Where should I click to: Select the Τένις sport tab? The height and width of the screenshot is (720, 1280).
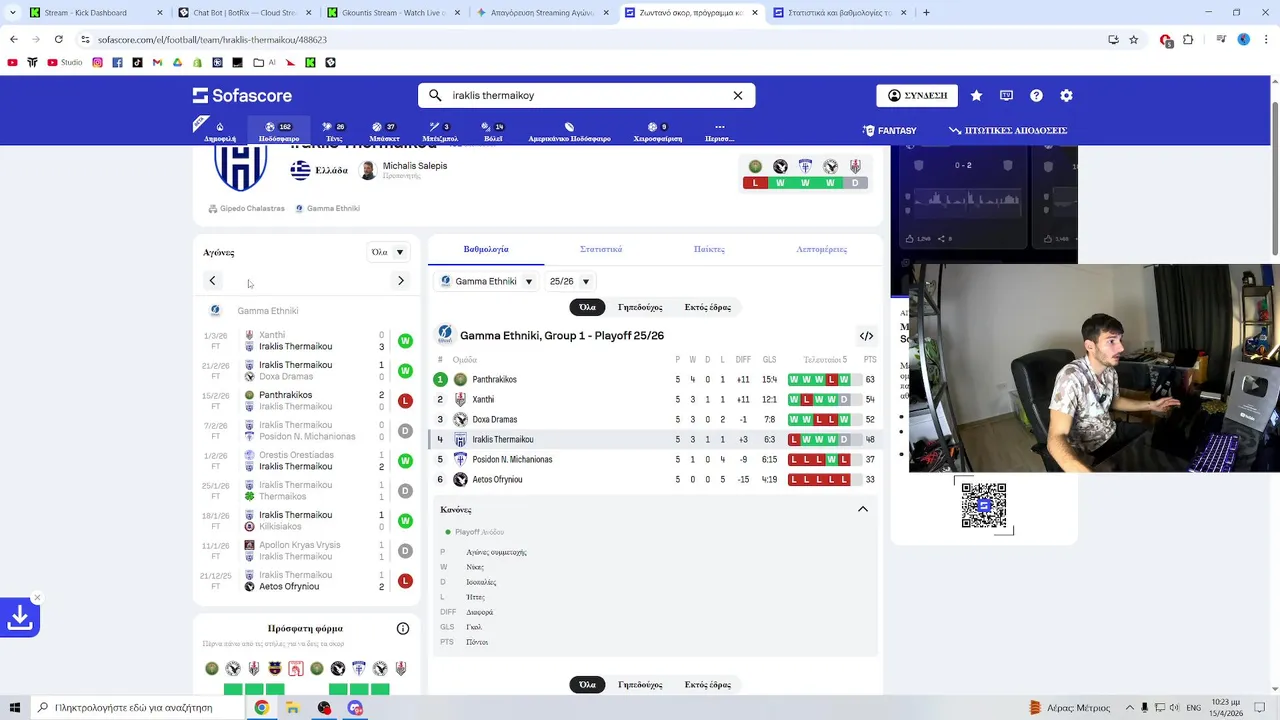click(x=334, y=132)
